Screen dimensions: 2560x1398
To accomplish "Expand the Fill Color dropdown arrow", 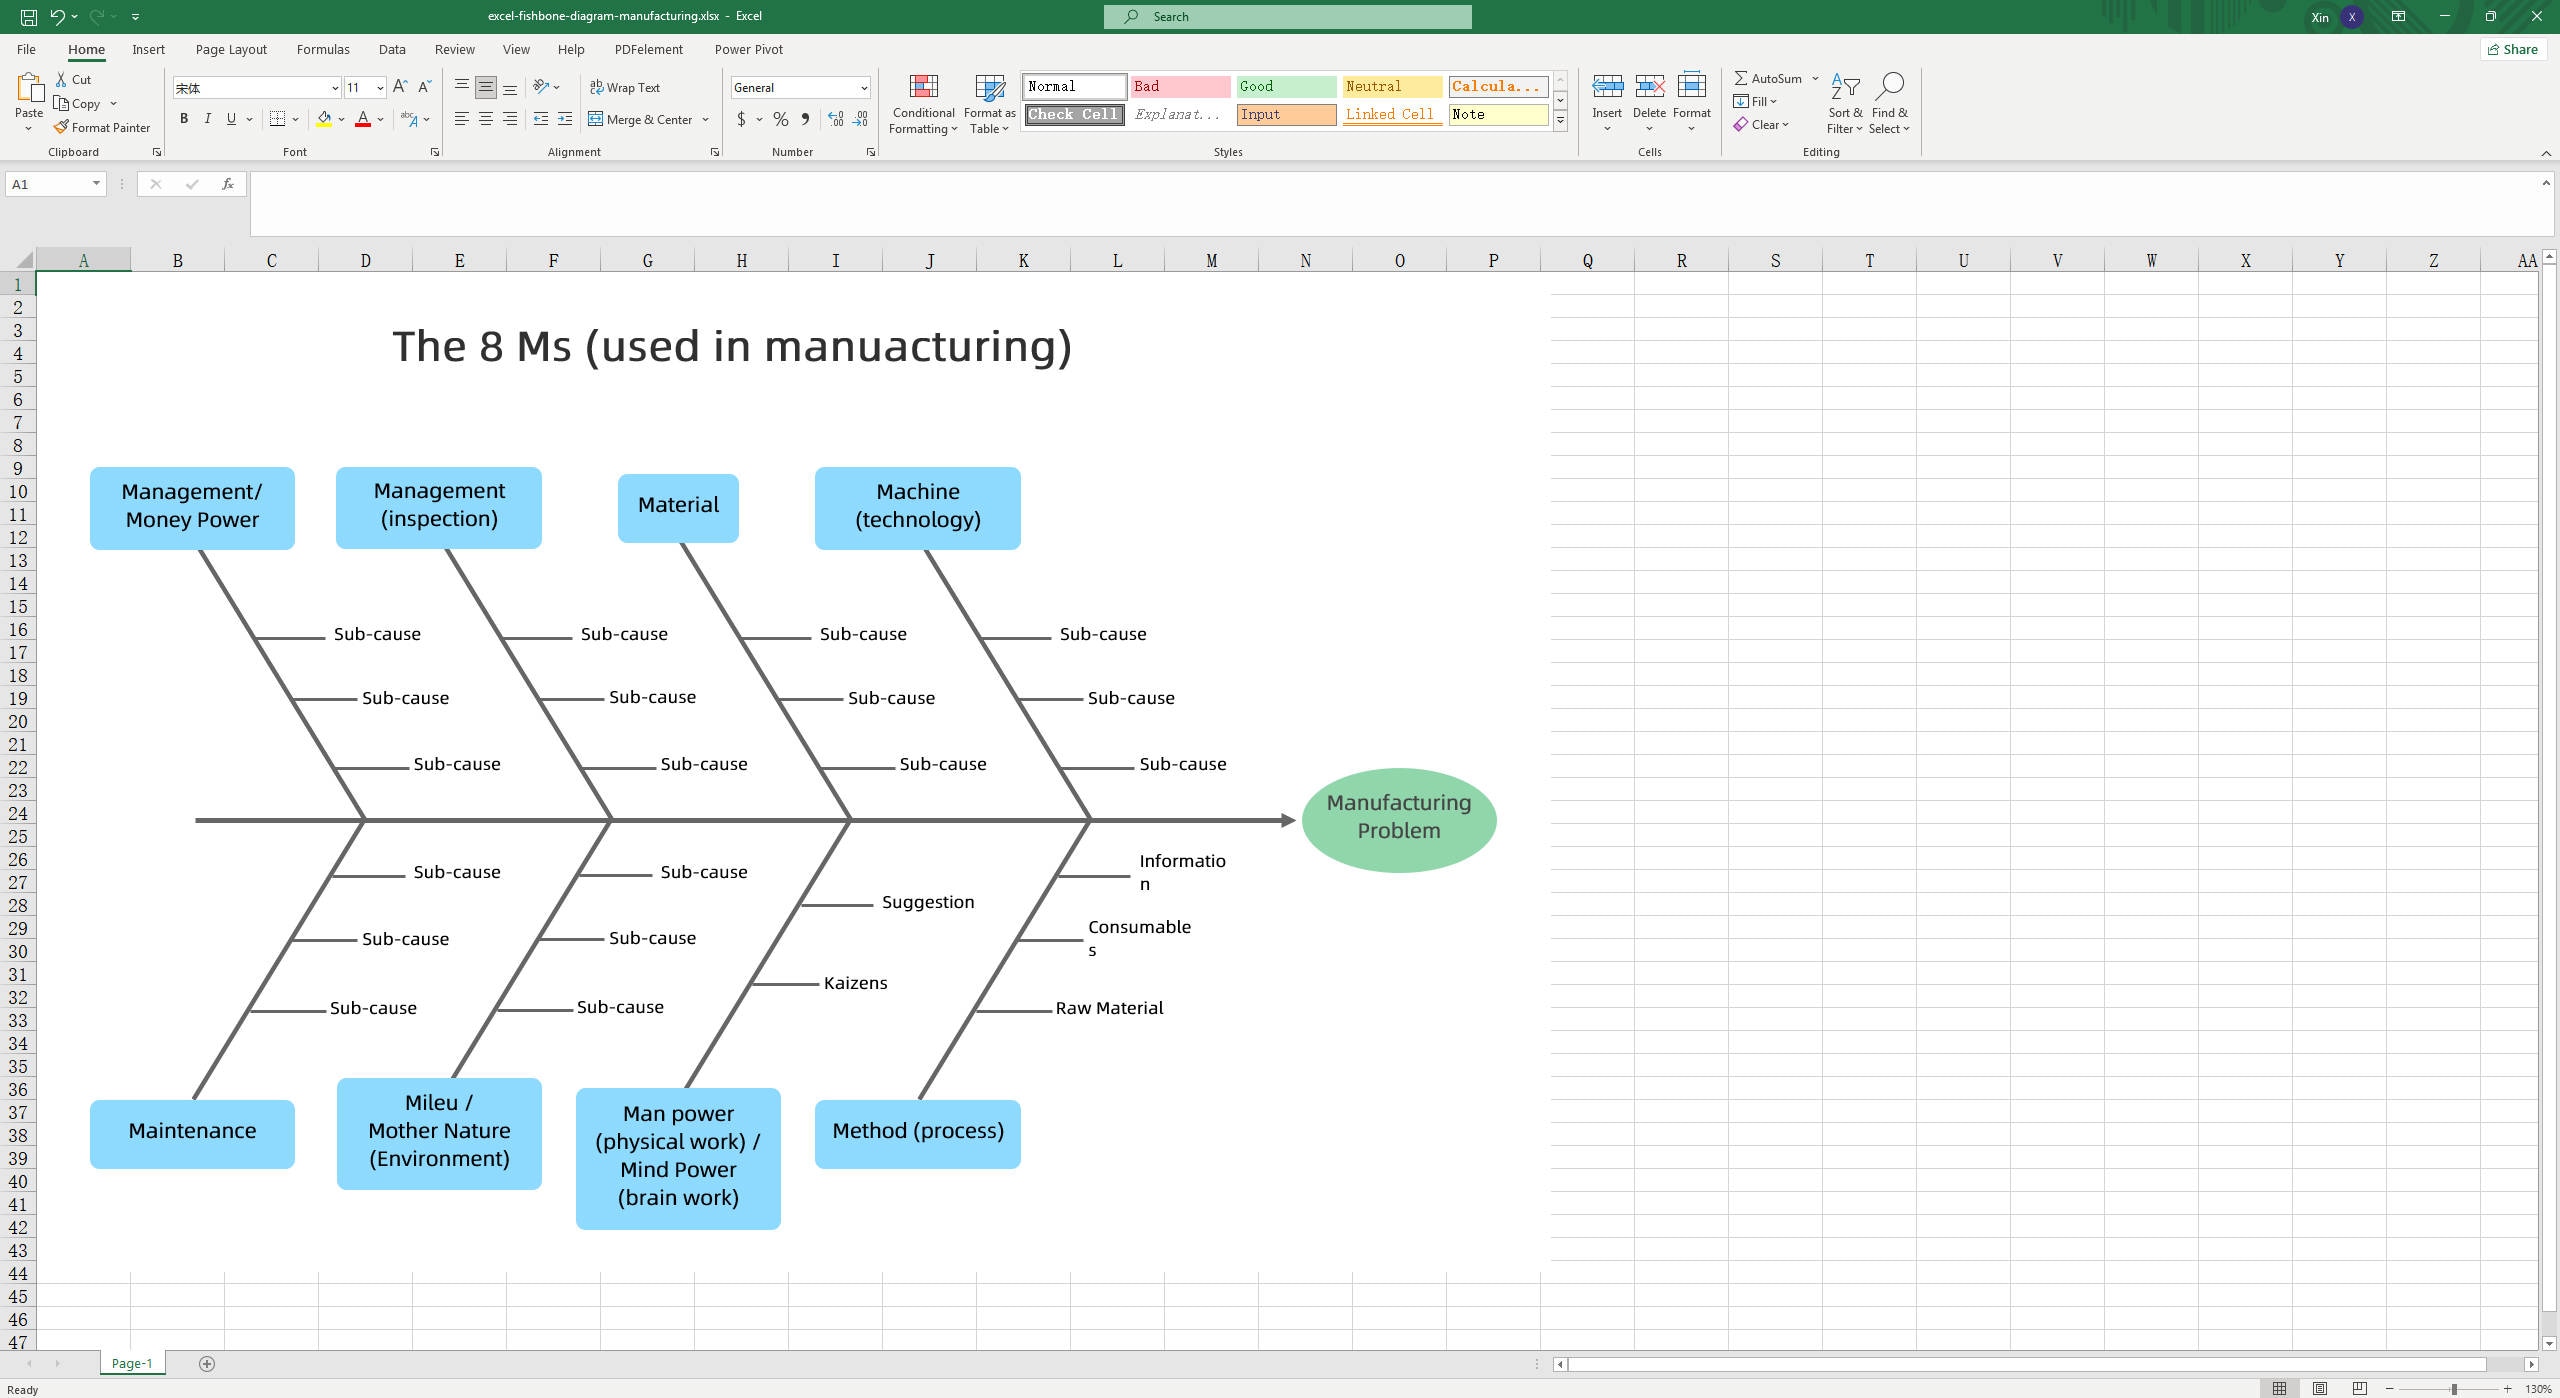I will click(x=339, y=119).
